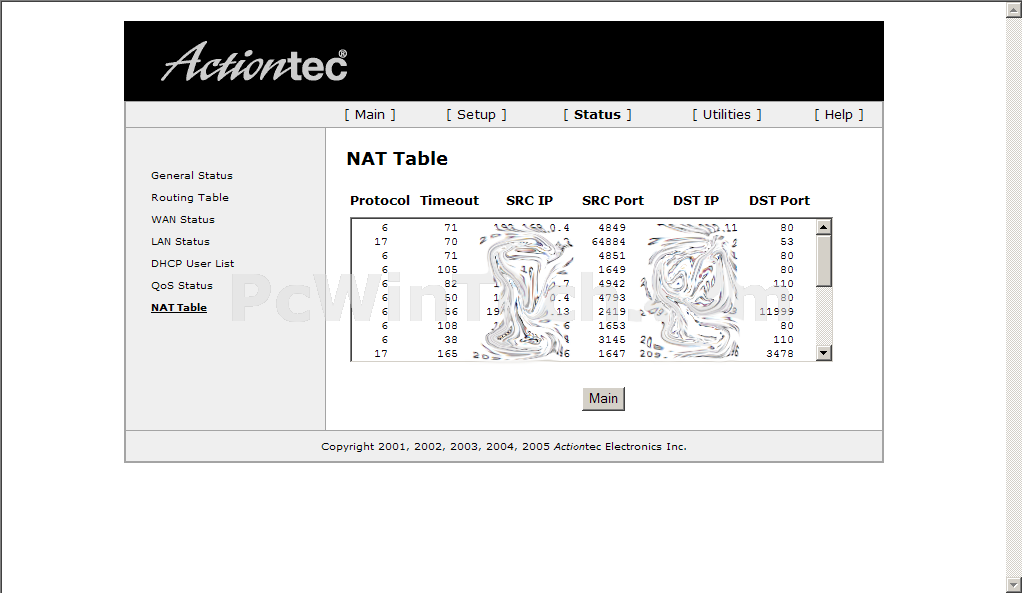Viewport: 1022px width, 593px height.
Task: Open QoS Status in the sidebar
Action: tap(182, 286)
